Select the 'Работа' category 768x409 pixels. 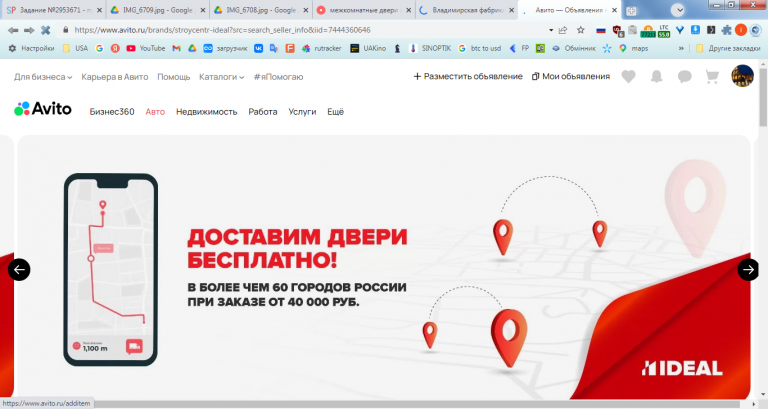click(263, 112)
